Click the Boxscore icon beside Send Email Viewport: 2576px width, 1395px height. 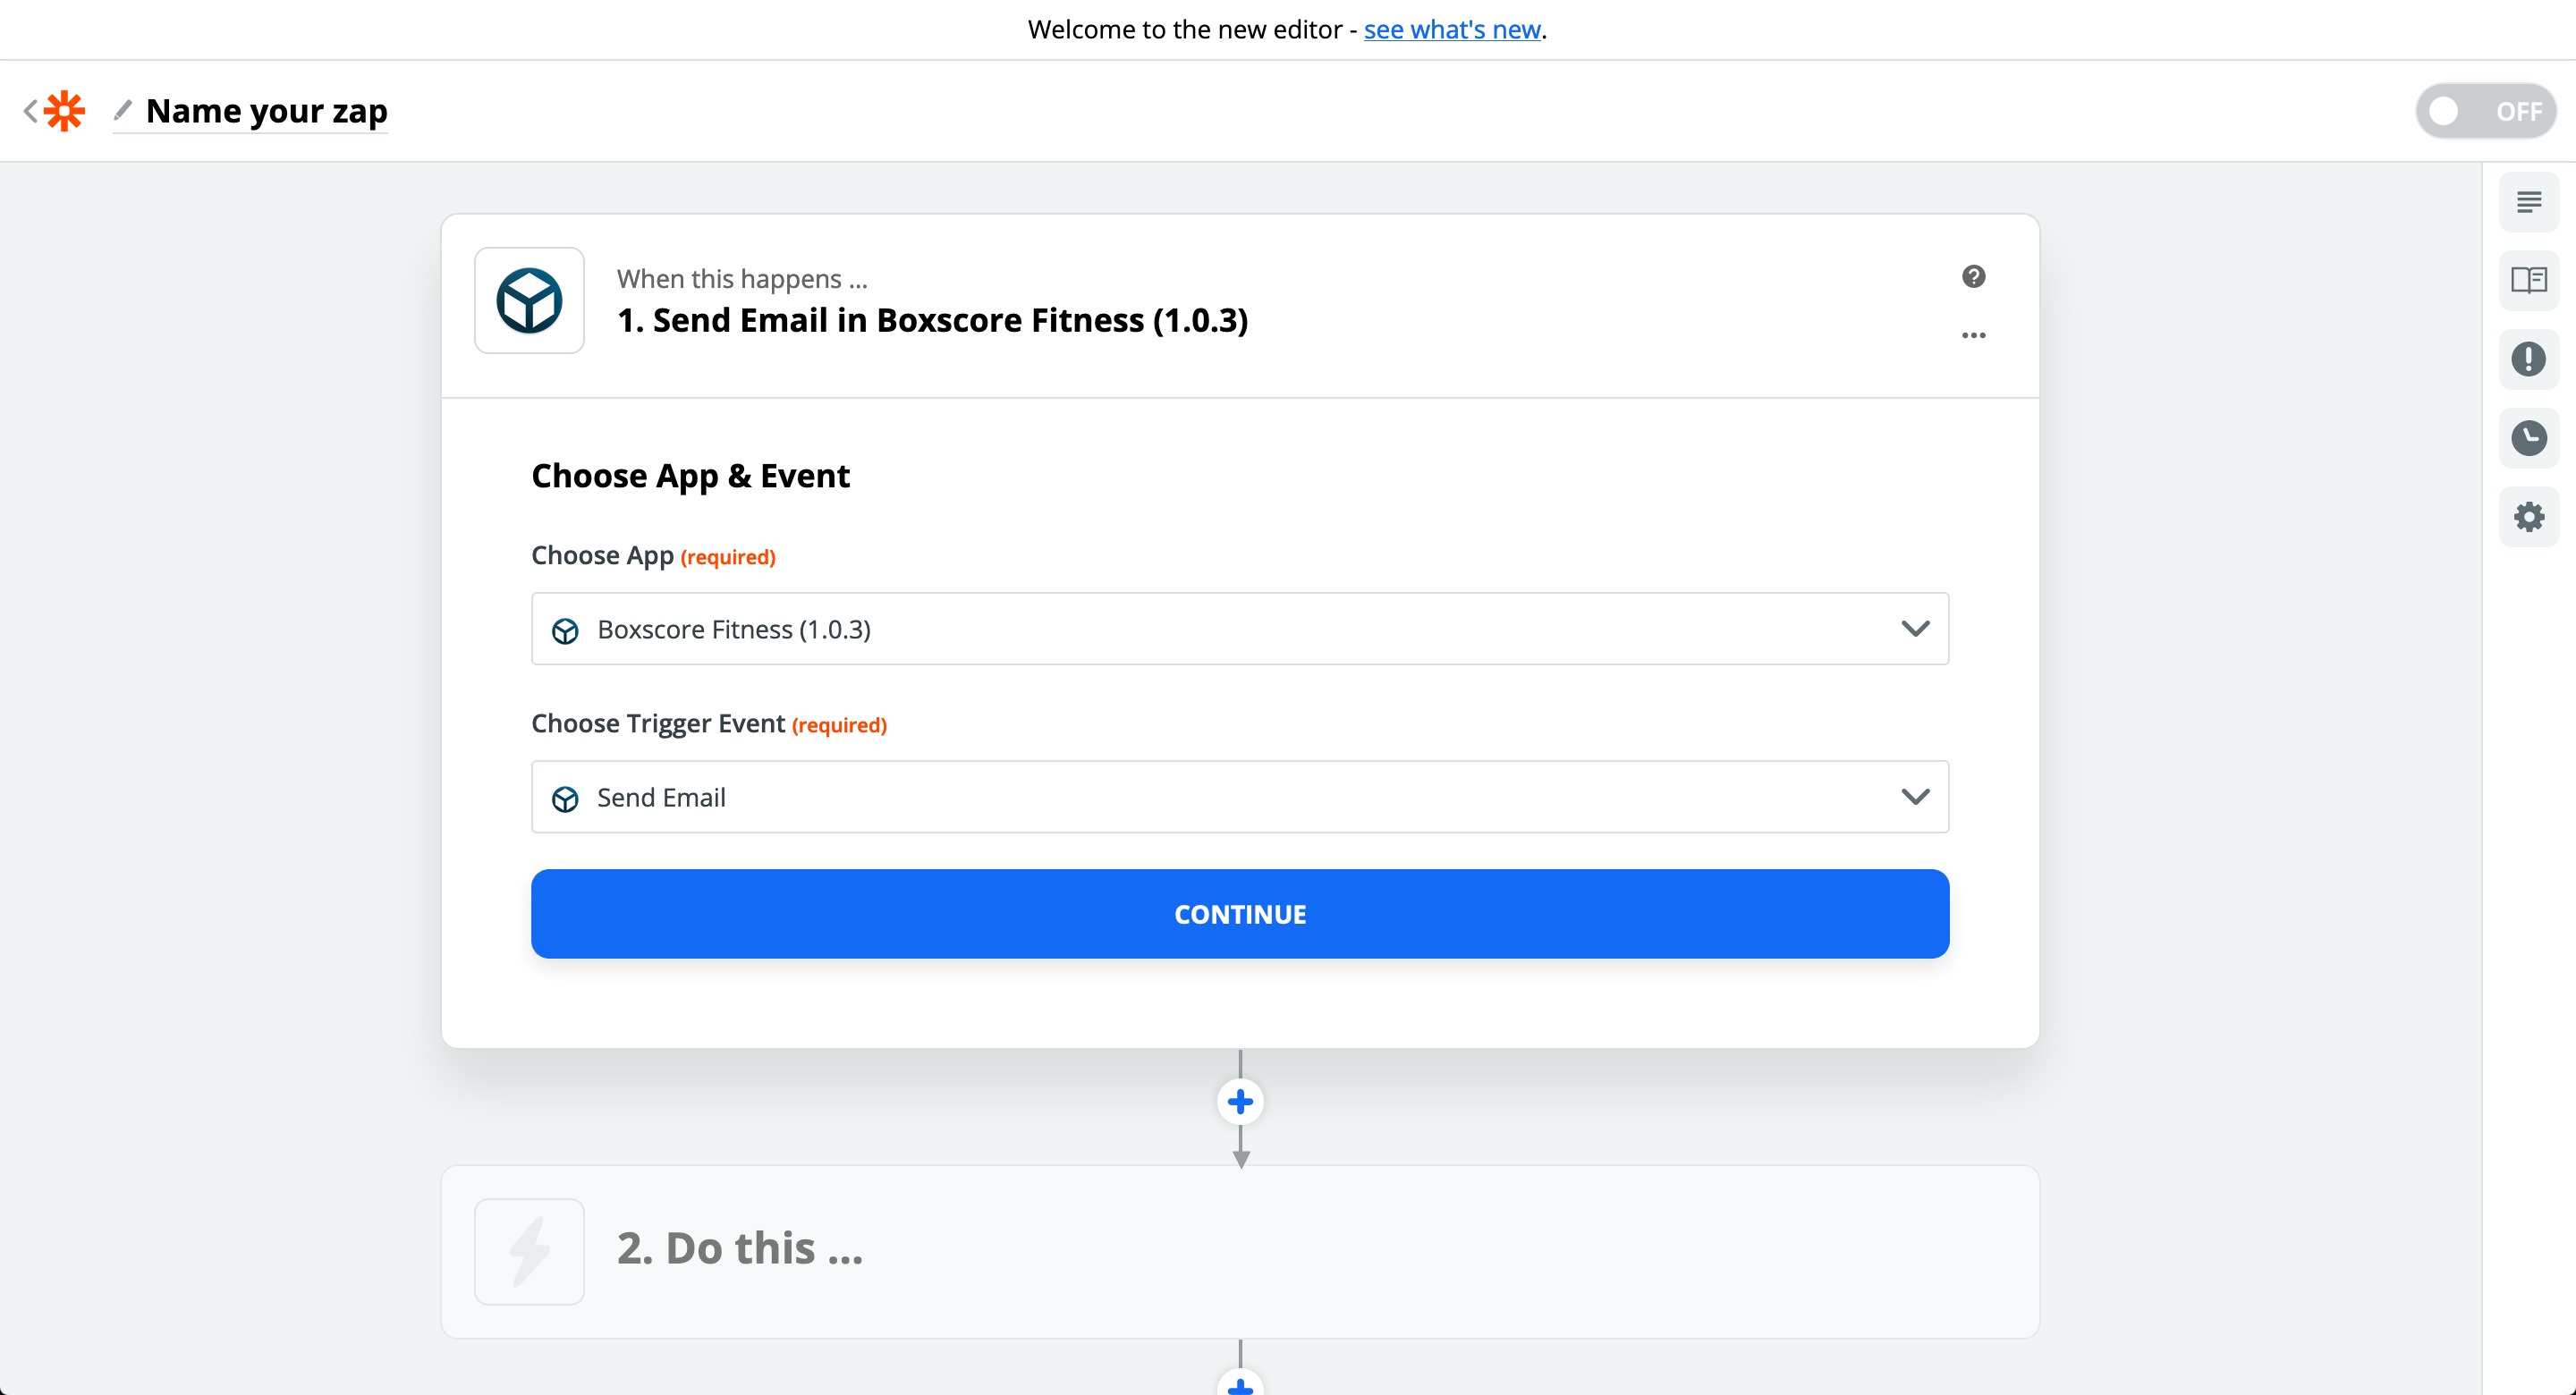pos(565,798)
